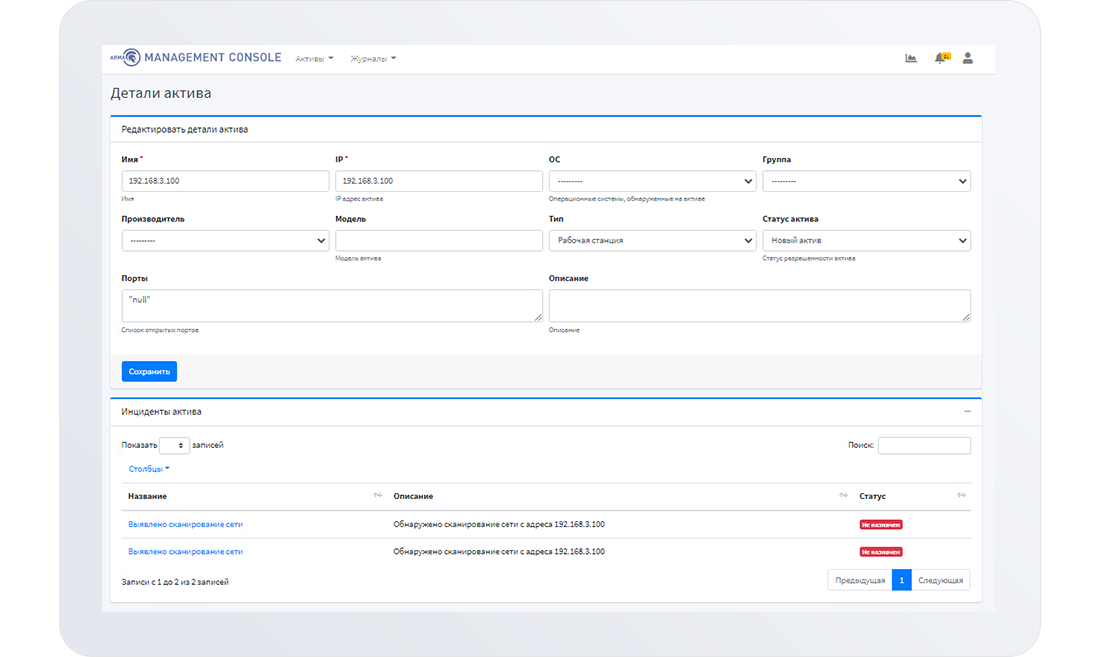Open the Группа dropdown
The image size is (1100, 657).
pyautogui.click(x=866, y=181)
